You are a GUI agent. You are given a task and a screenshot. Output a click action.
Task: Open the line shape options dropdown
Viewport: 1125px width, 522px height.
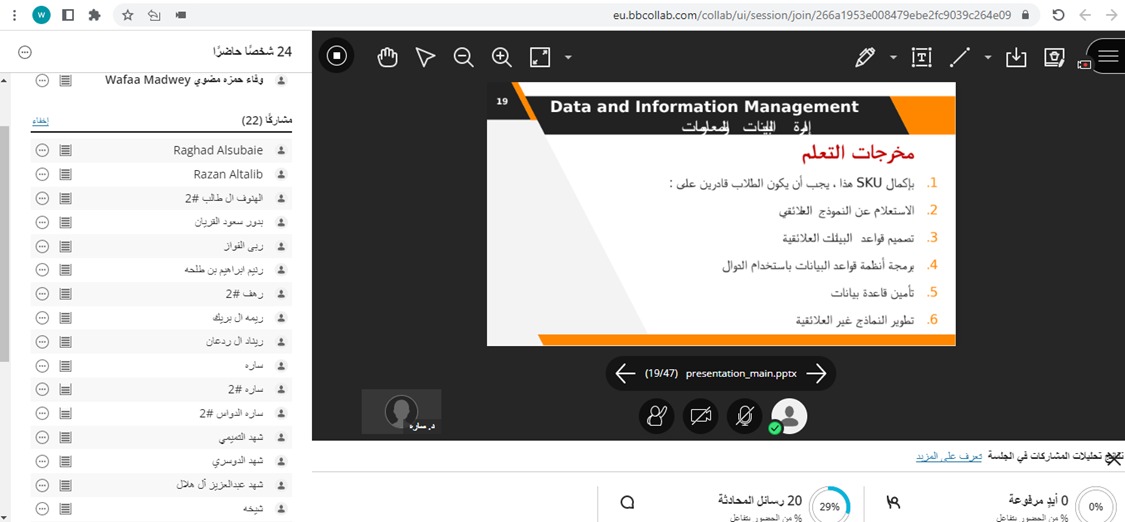click(988, 57)
